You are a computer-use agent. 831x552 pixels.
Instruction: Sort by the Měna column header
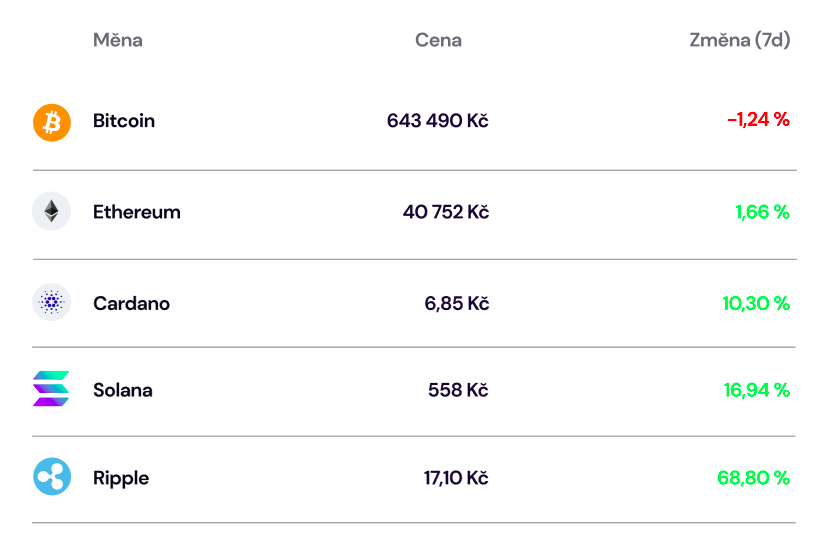click(x=118, y=40)
